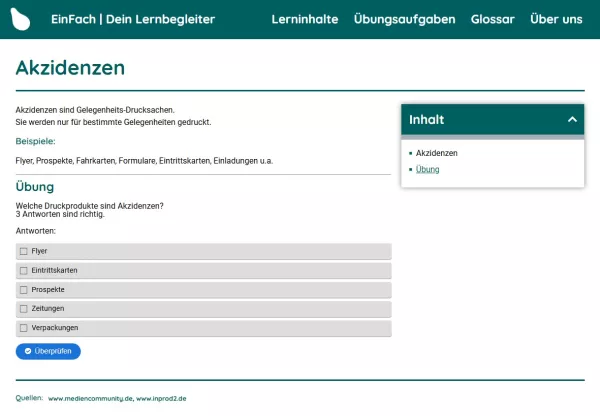This screenshot has height=416, width=600.
Task: Open the www.inprod2.de source link
Action: tap(161, 398)
